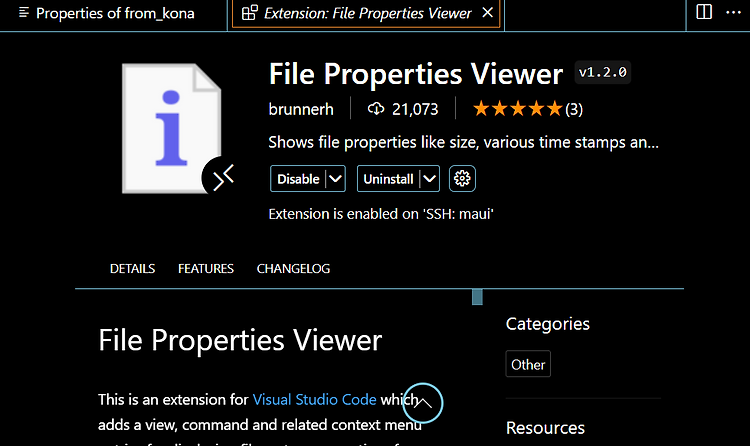This screenshot has height=446, width=750.
Task: Open the five-star ratings reviews
Action: coord(528,109)
